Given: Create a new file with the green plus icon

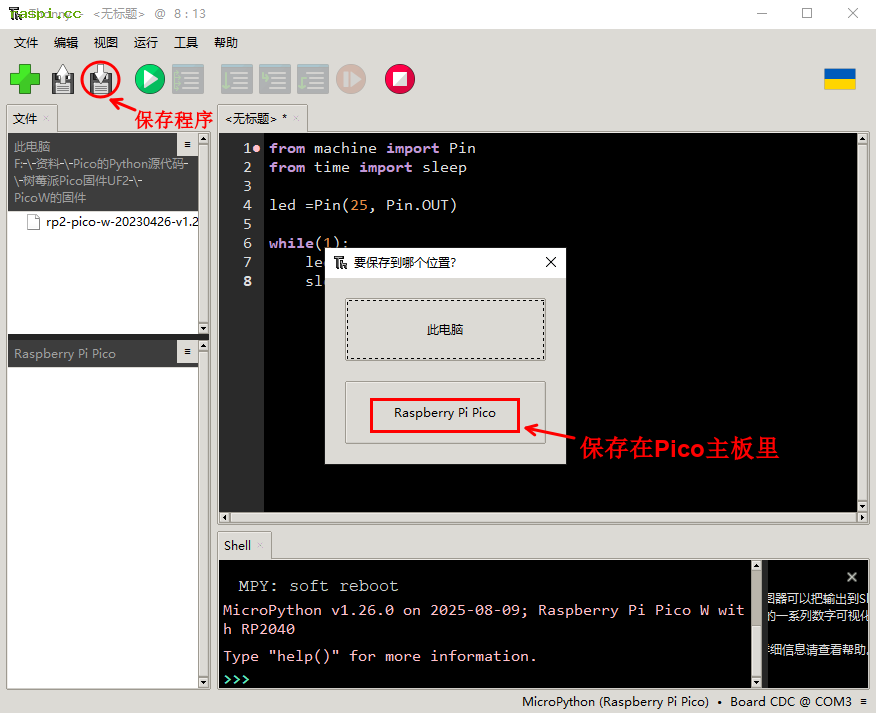Looking at the screenshot, I should click(x=25, y=79).
